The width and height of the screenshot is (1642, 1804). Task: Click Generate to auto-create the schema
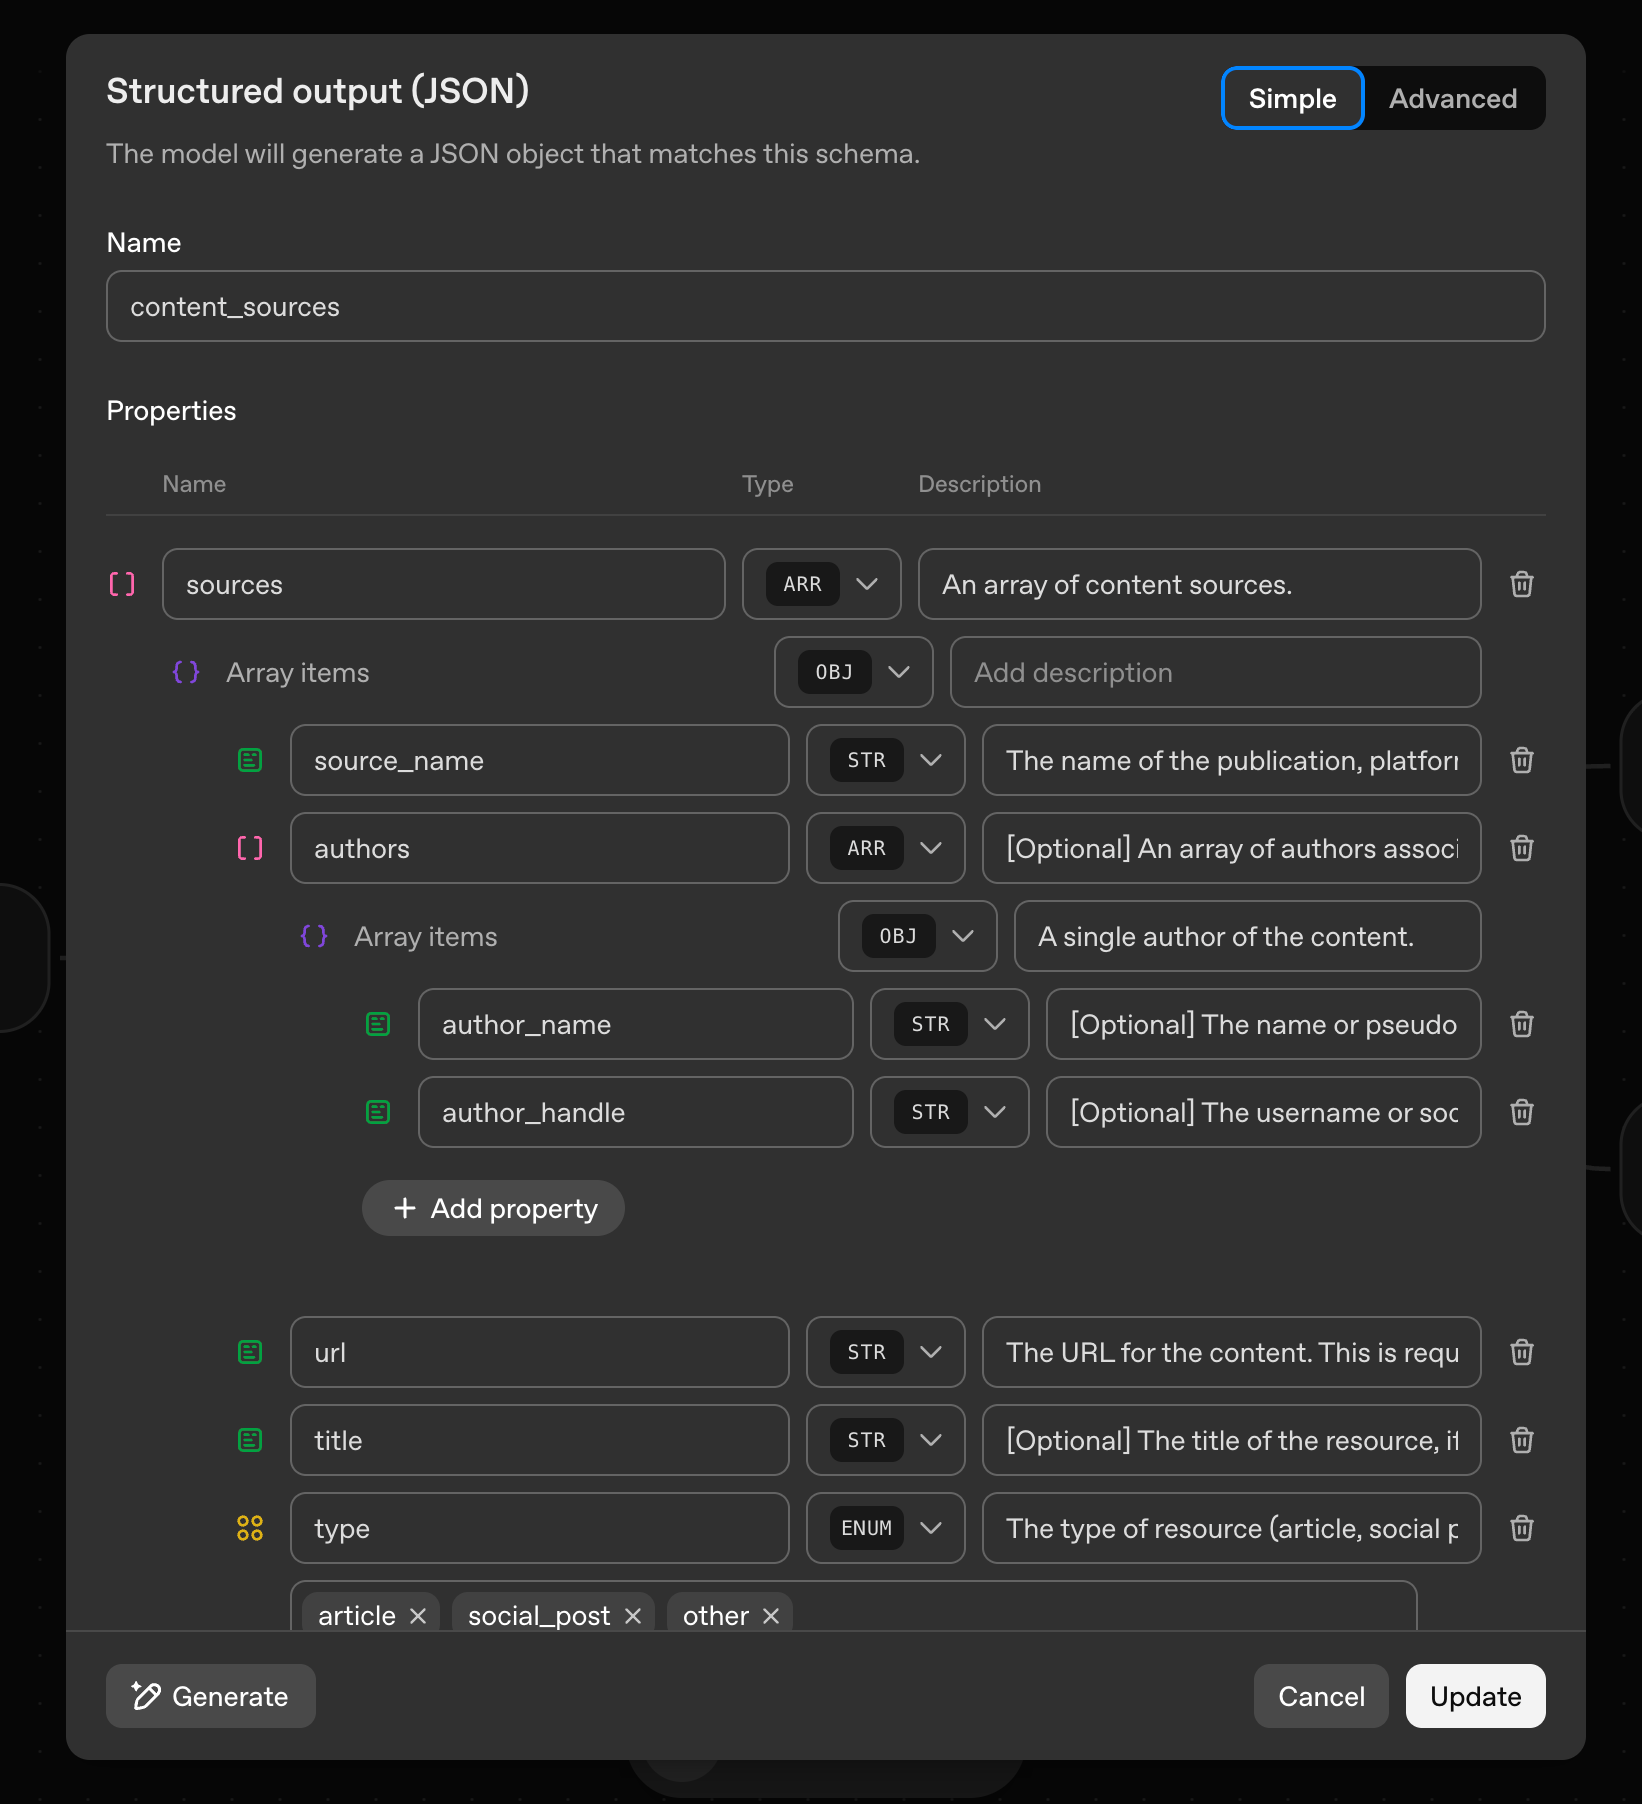point(210,1696)
